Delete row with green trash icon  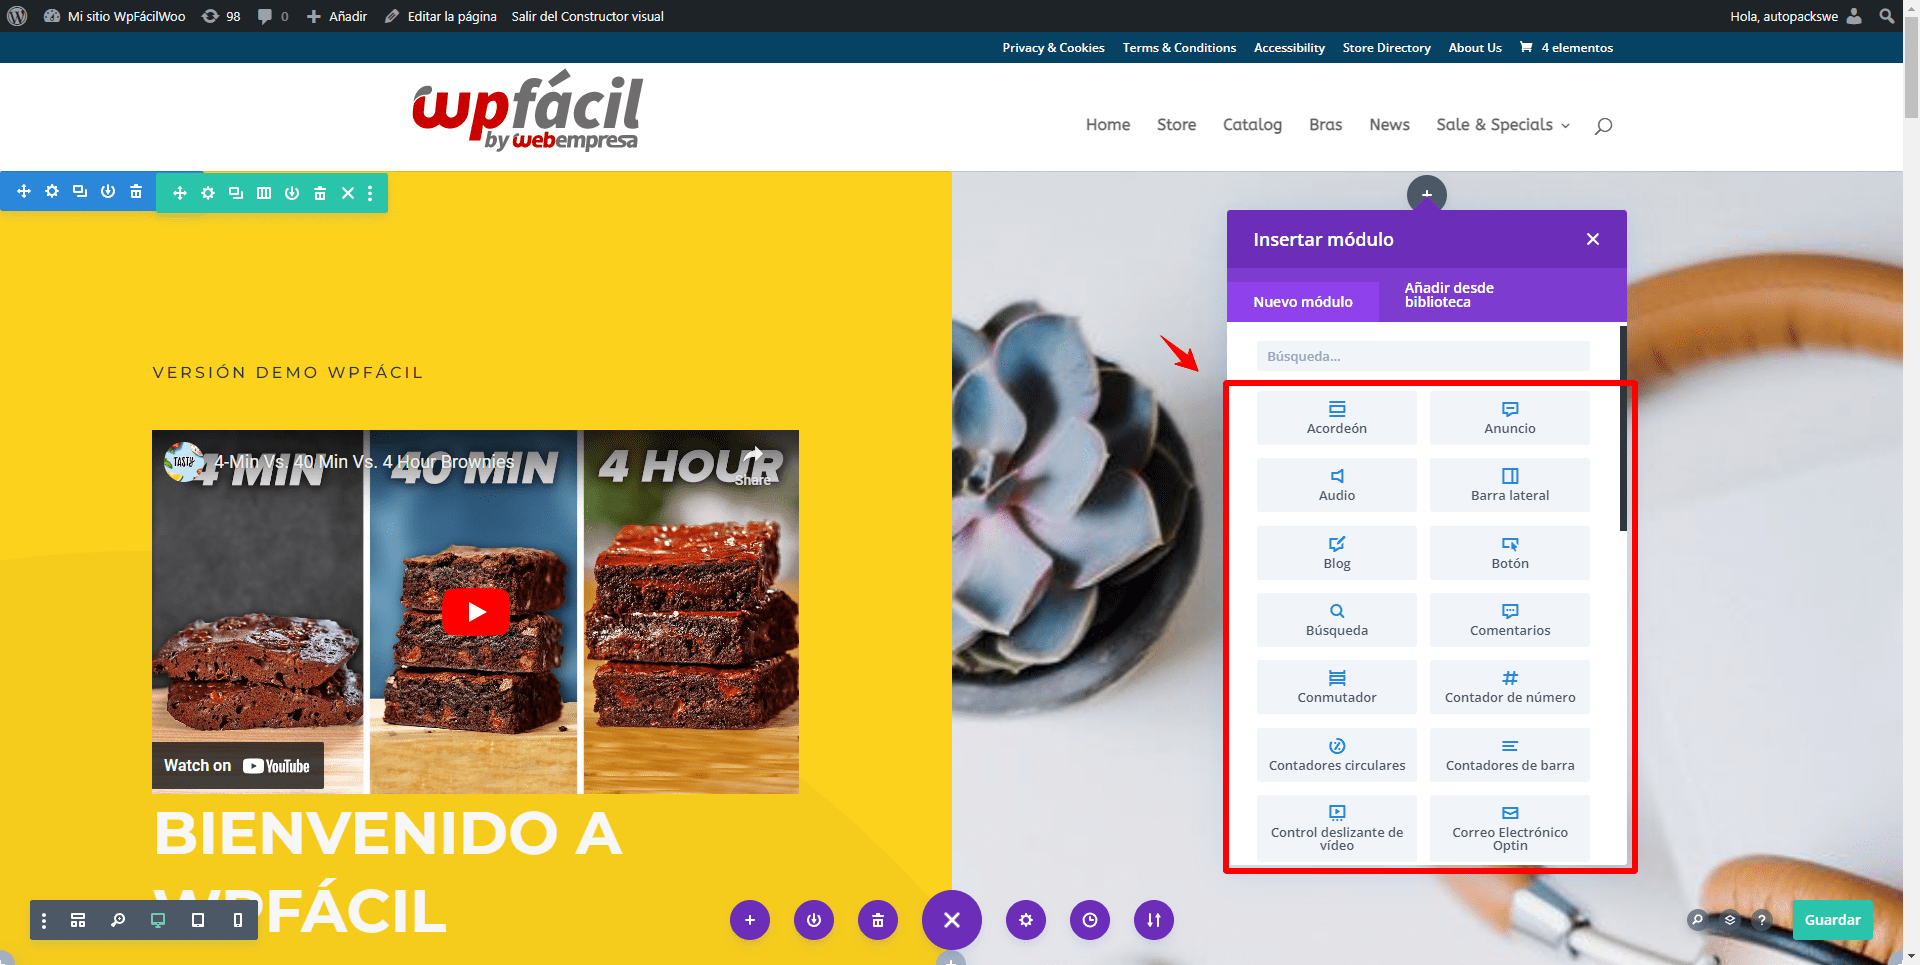click(x=320, y=193)
